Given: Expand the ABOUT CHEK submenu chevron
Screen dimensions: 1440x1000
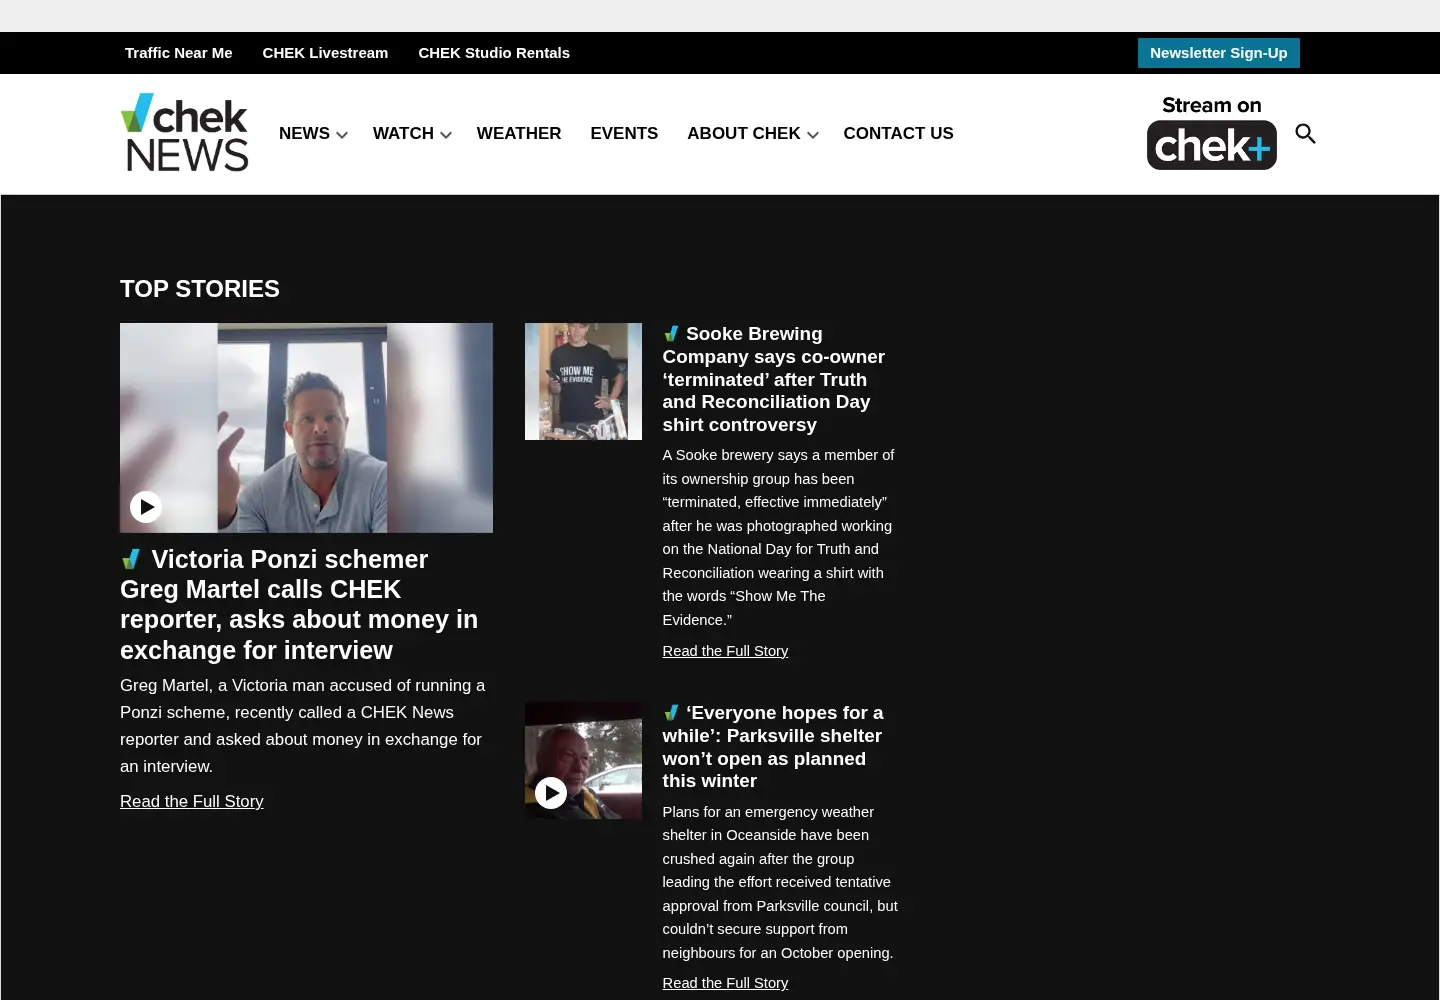Looking at the screenshot, I should [813, 134].
